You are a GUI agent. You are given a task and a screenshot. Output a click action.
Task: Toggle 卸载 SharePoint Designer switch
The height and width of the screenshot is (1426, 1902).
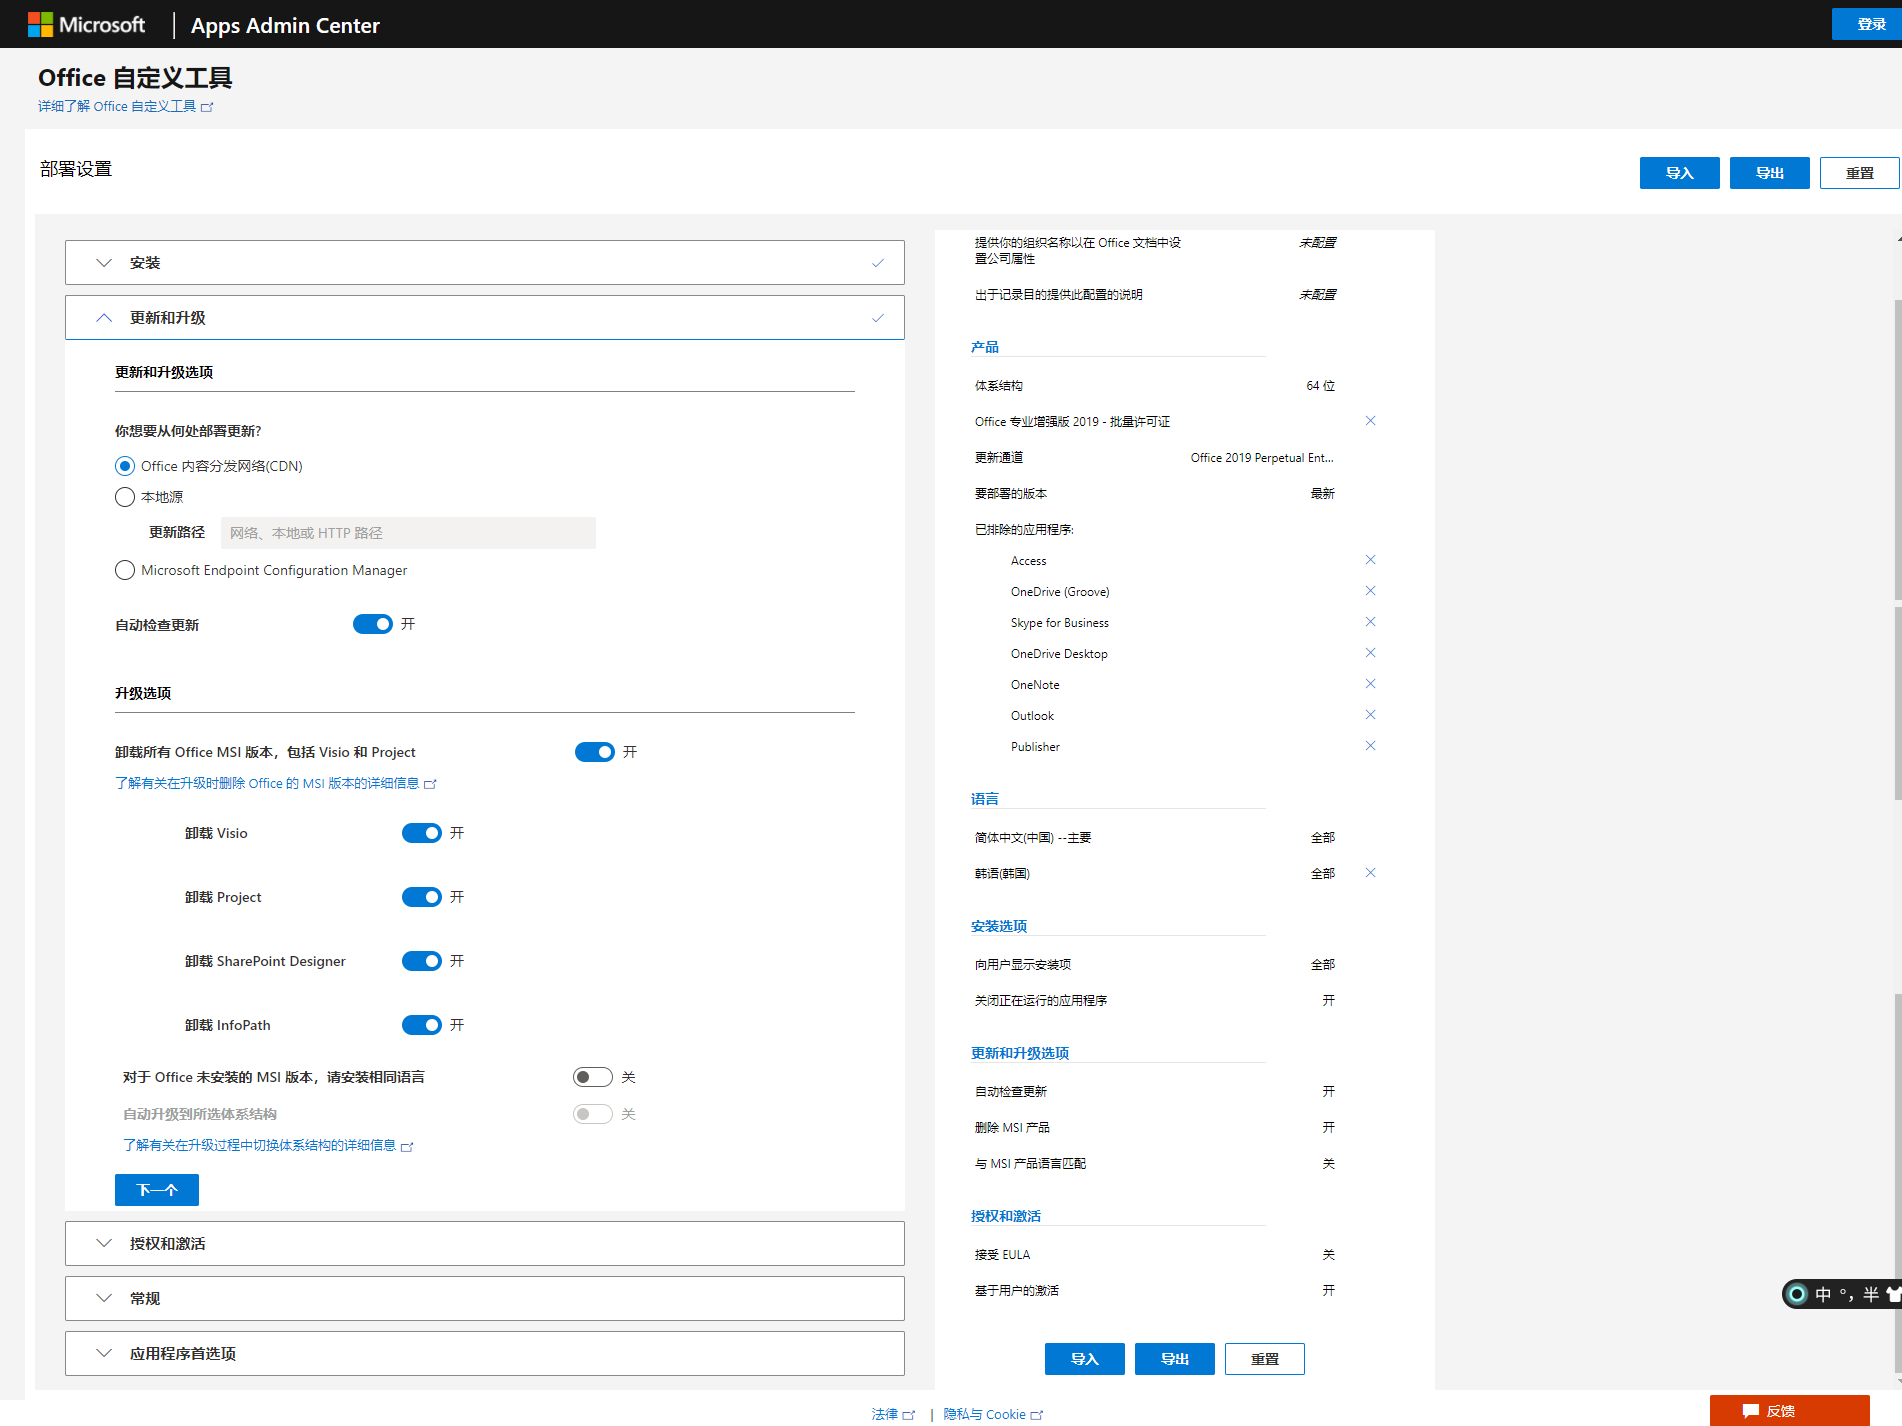[422, 961]
